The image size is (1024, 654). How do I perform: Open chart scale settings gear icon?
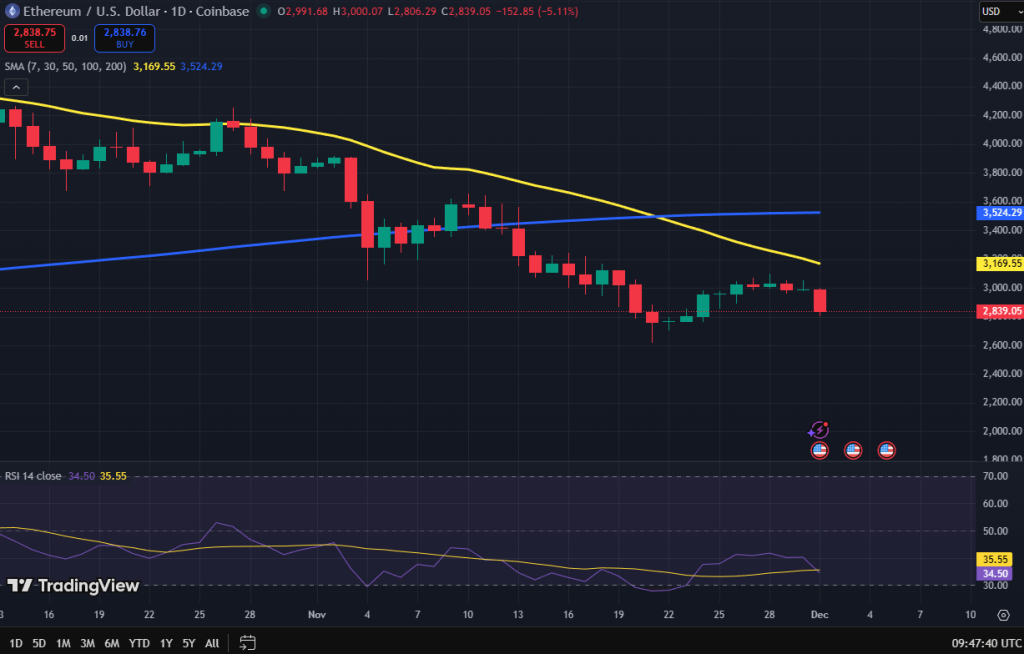[x=1003, y=615]
